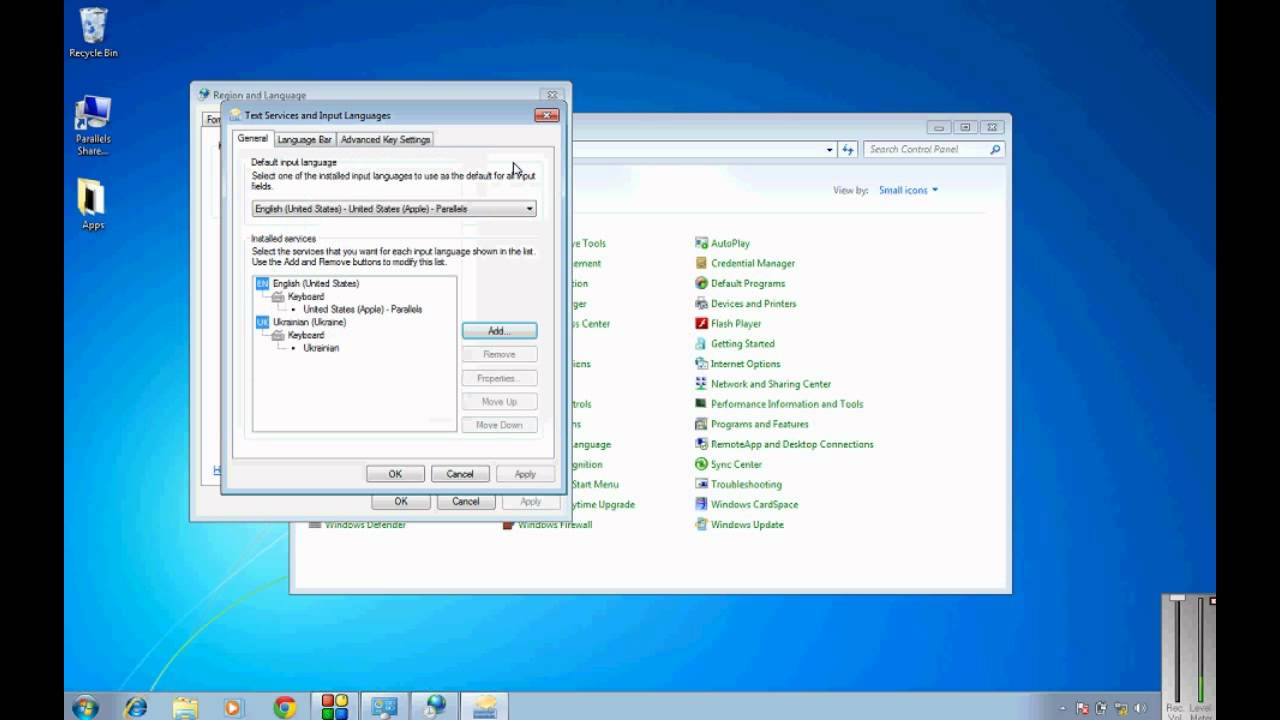Click the Windows Defender icon

click(x=315, y=525)
